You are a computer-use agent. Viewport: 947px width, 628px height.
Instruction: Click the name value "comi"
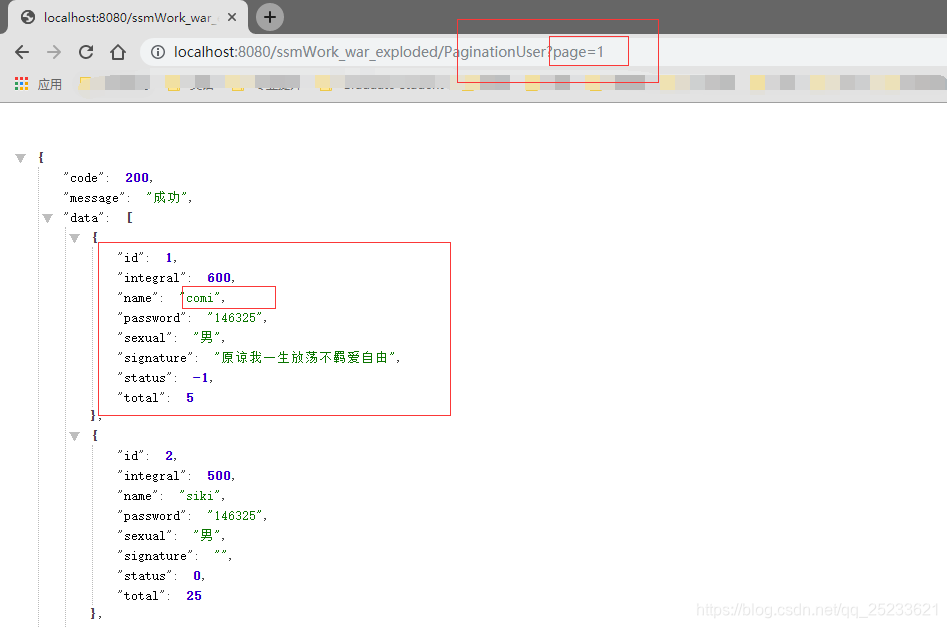pyautogui.click(x=200, y=298)
